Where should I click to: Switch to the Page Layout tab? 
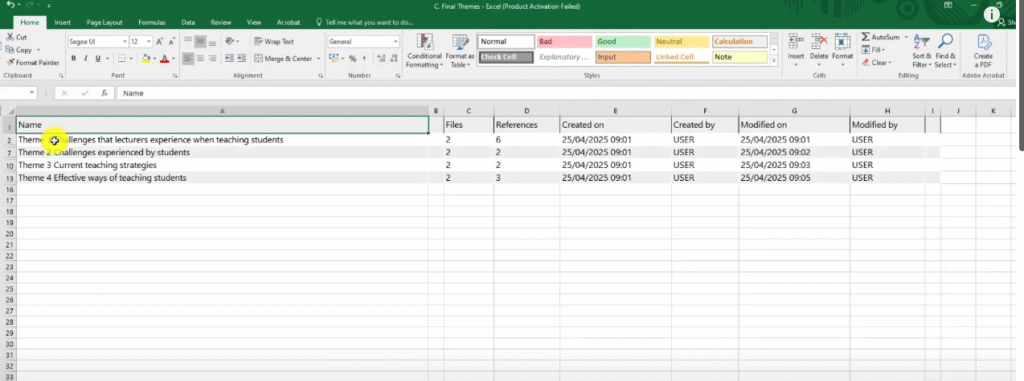click(x=104, y=22)
